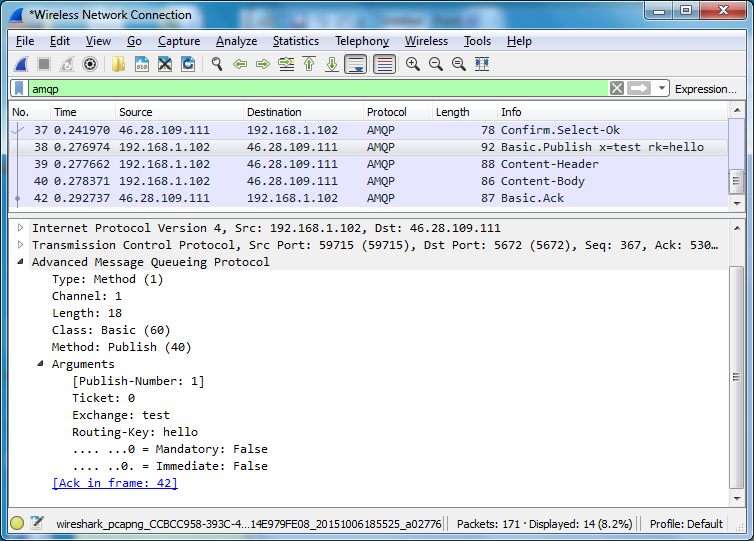Click the Expression... button
Viewport: 754px width, 541px height.
[x=705, y=89]
